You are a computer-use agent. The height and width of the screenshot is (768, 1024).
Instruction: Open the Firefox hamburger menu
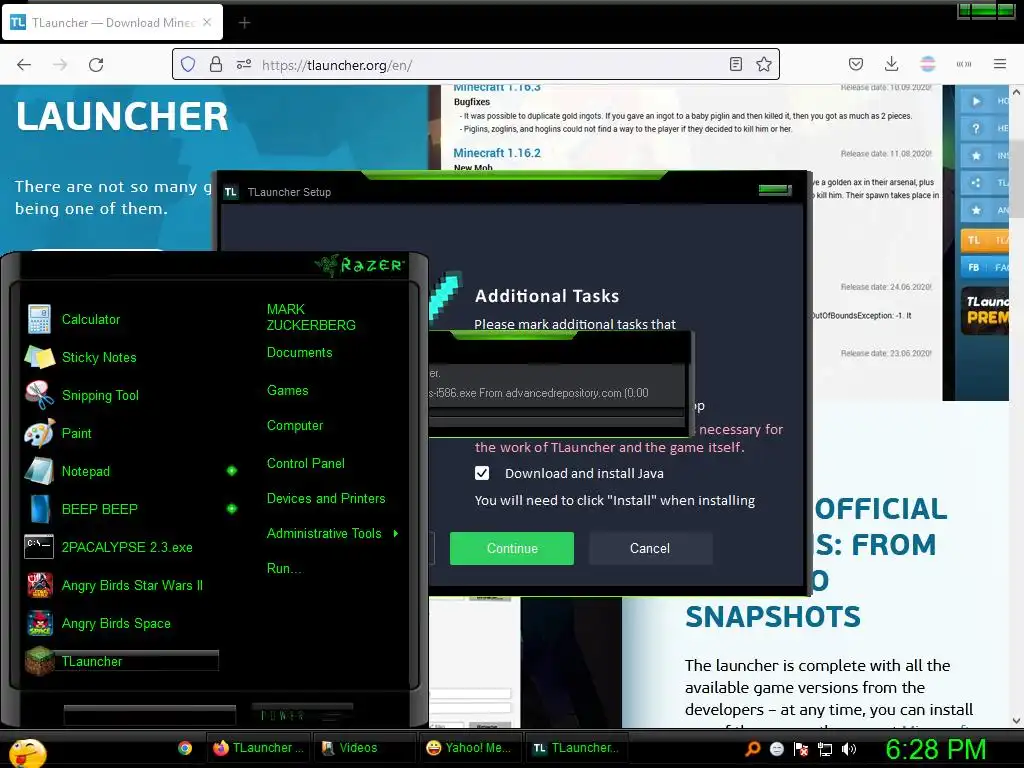pos(1000,64)
